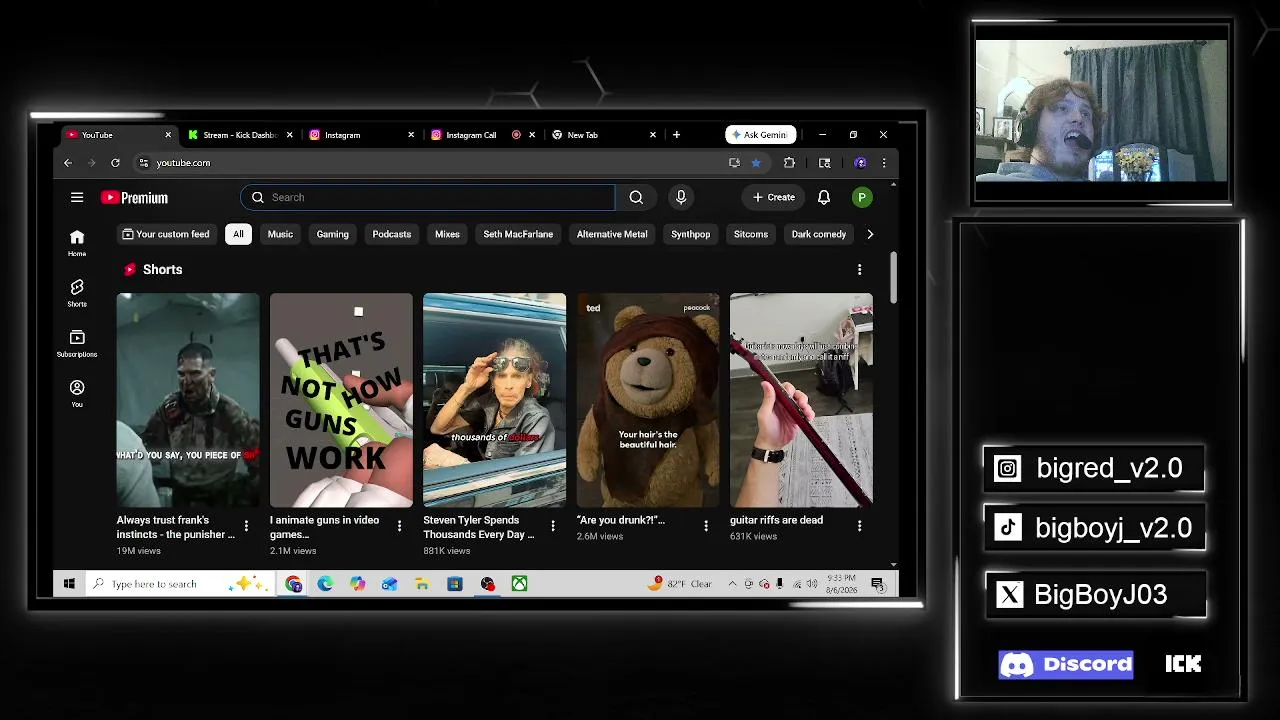The width and height of the screenshot is (1280, 720).
Task: Go to Home in the YouTube sidebar
Action: 77,242
